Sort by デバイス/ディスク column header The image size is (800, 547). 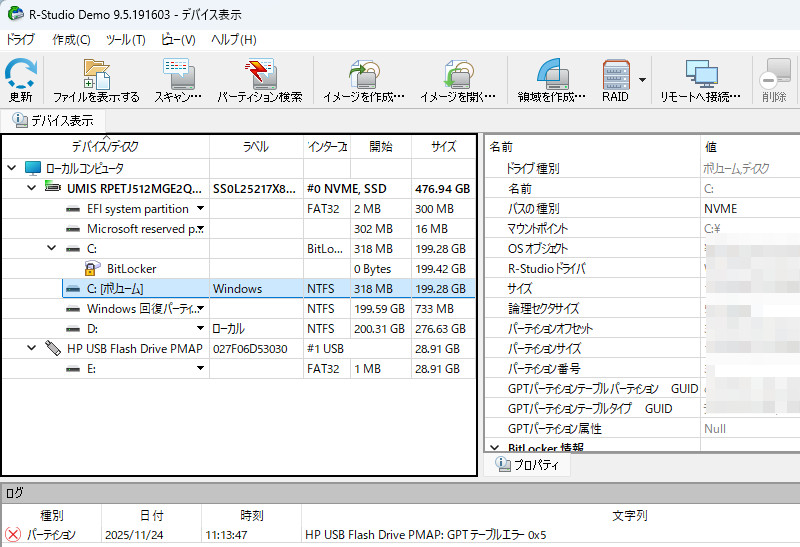pos(106,147)
